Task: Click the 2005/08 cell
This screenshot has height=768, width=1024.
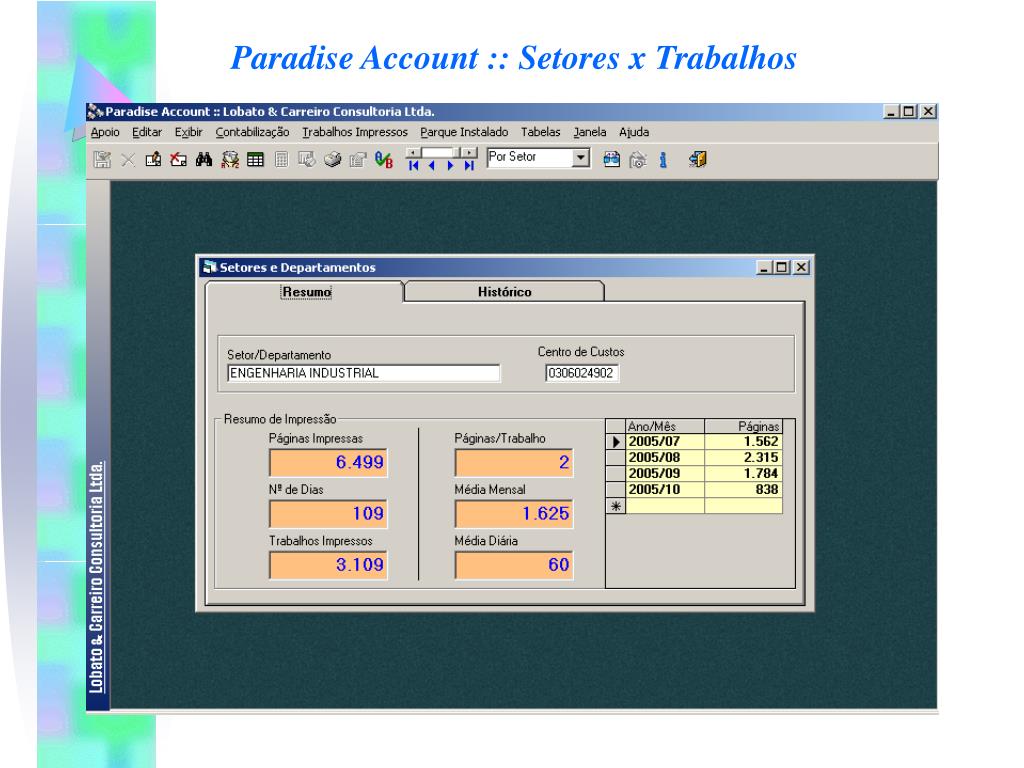Action: click(x=665, y=458)
